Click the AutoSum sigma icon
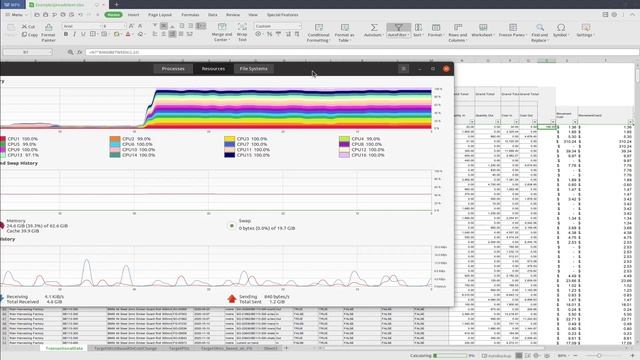The height and width of the screenshot is (360, 640). (x=373, y=27)
